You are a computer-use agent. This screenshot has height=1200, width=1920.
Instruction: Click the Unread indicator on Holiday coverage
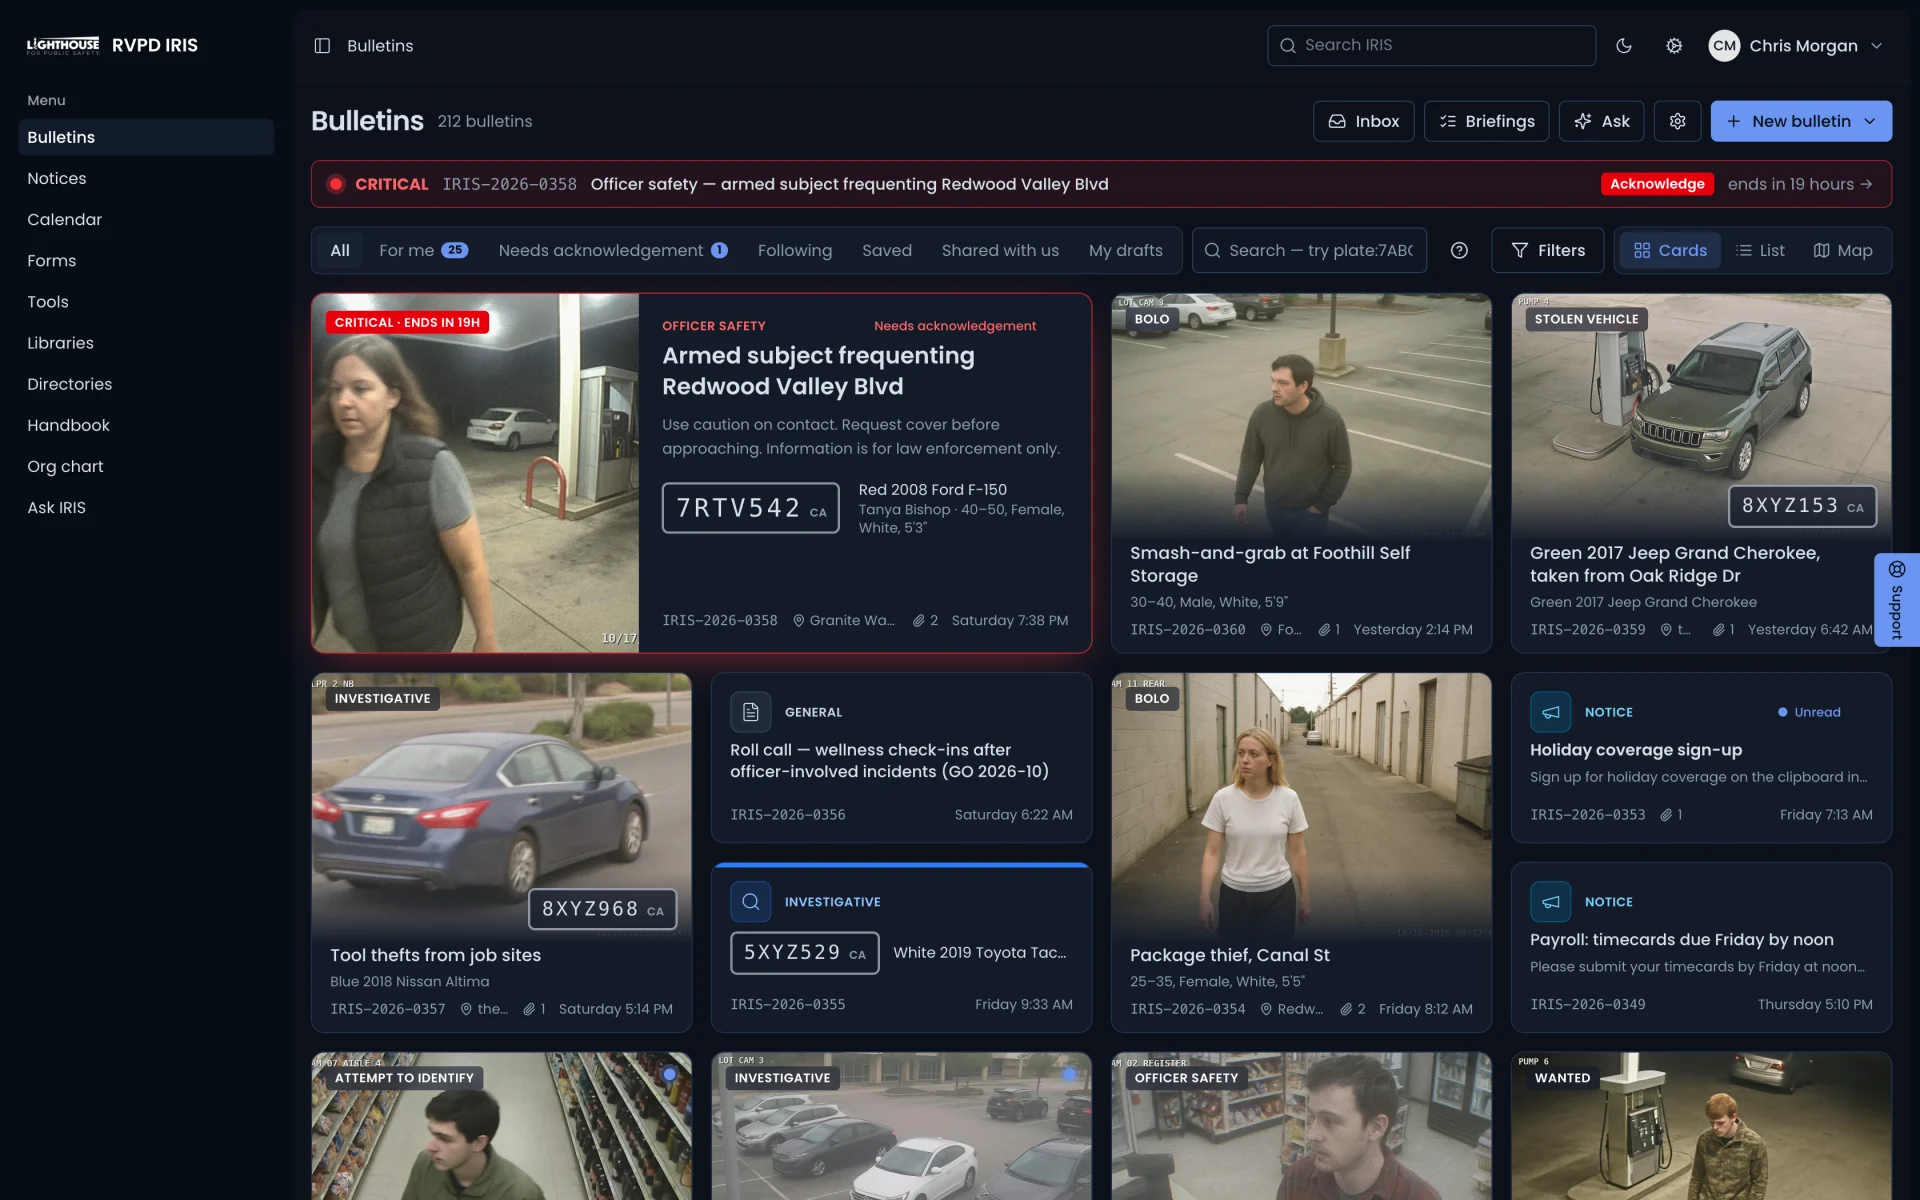1809,712
